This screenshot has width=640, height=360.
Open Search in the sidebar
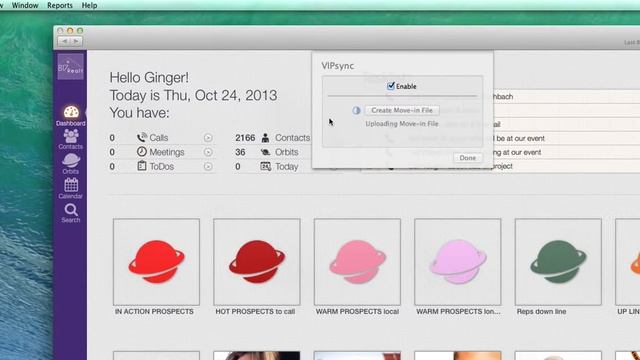pos(71,213)
